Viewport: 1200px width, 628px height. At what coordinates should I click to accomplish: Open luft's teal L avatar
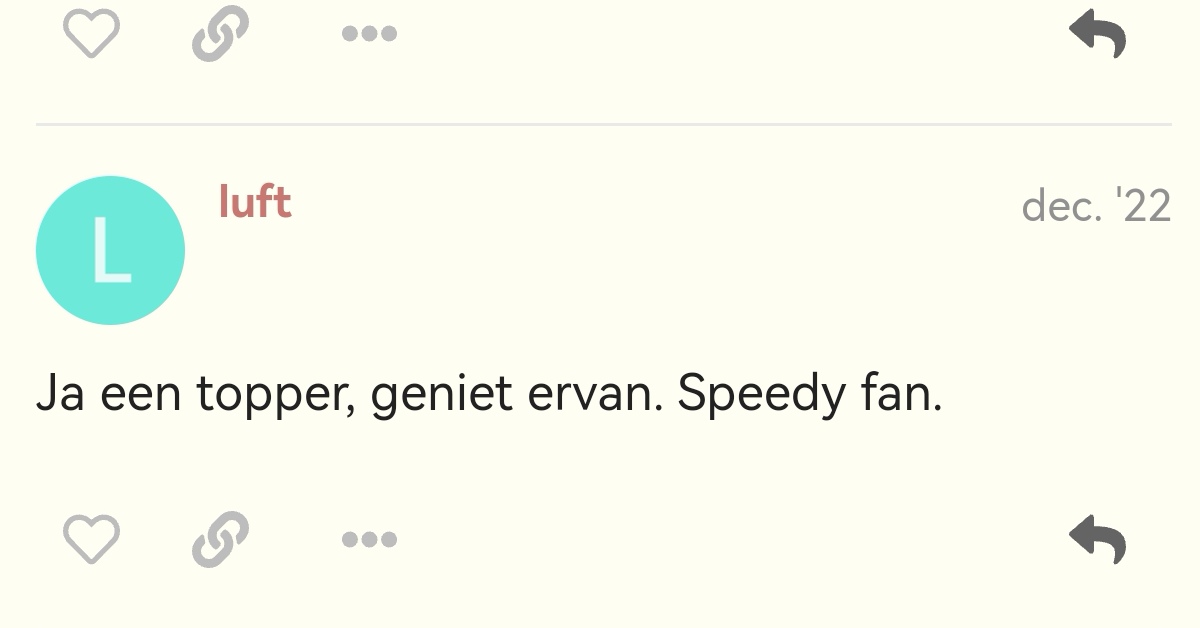click(110, 250)
